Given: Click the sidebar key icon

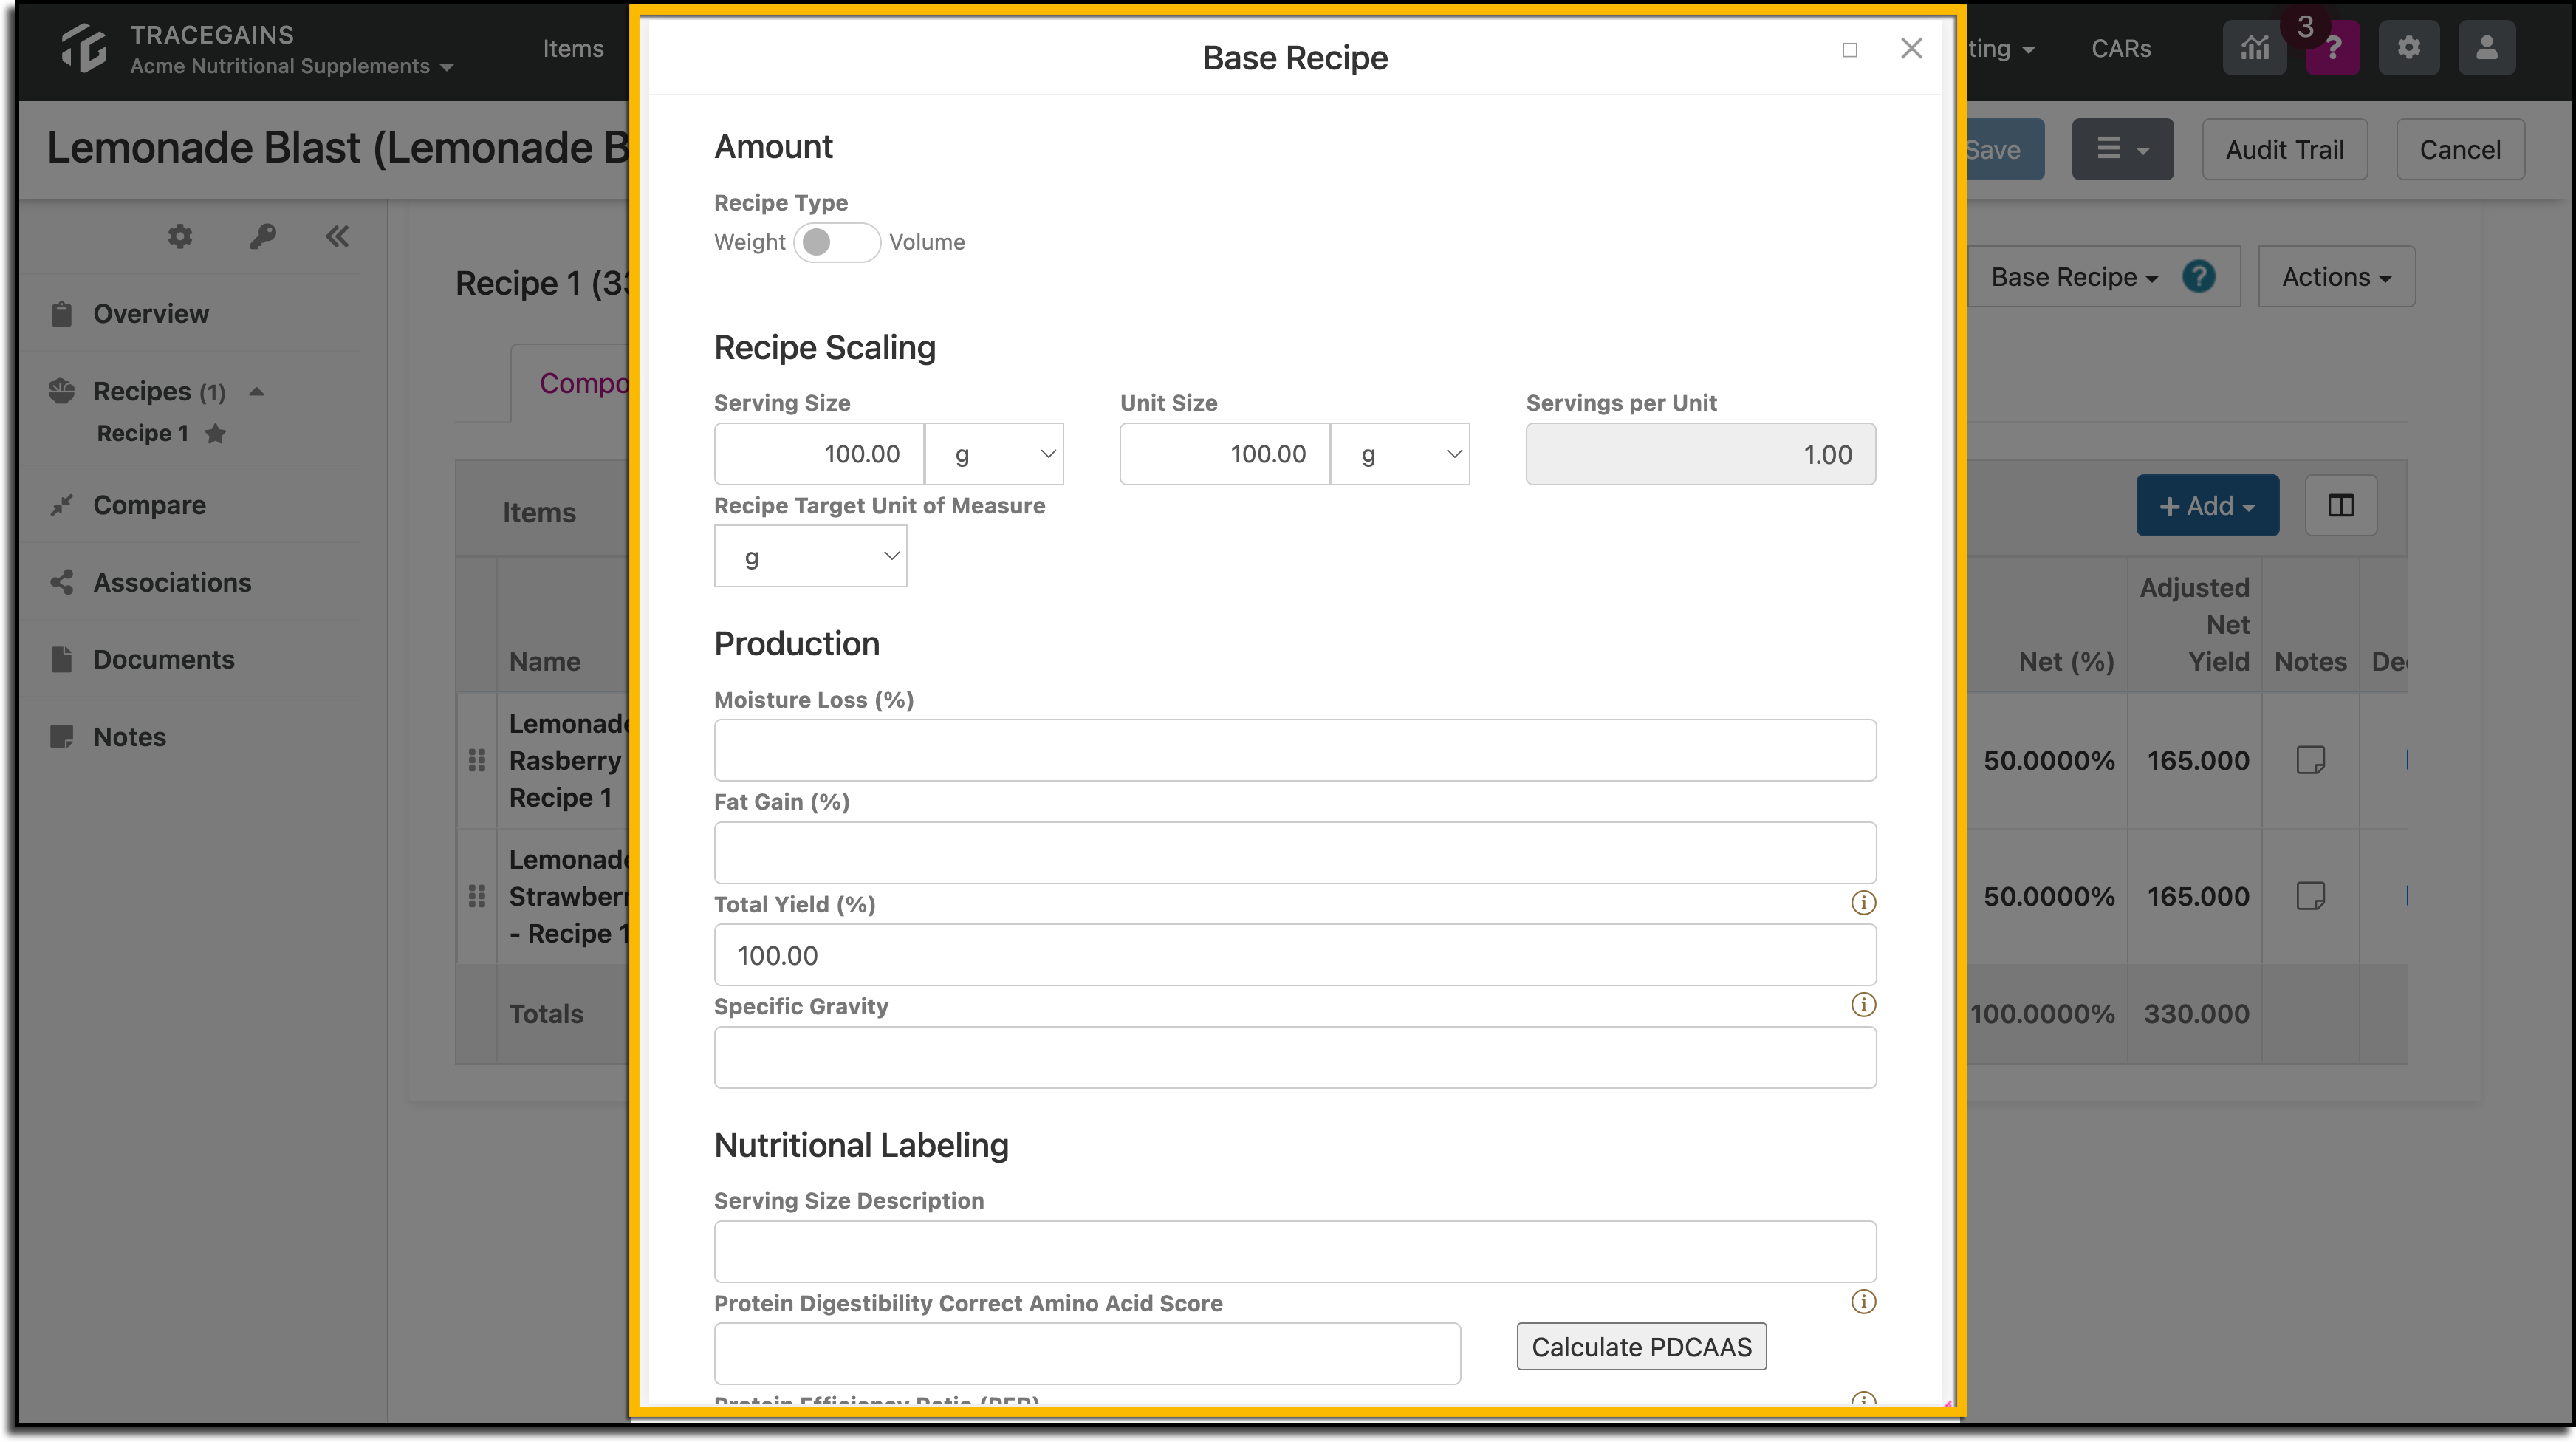Looking at the screenshot, I should 262,237.
